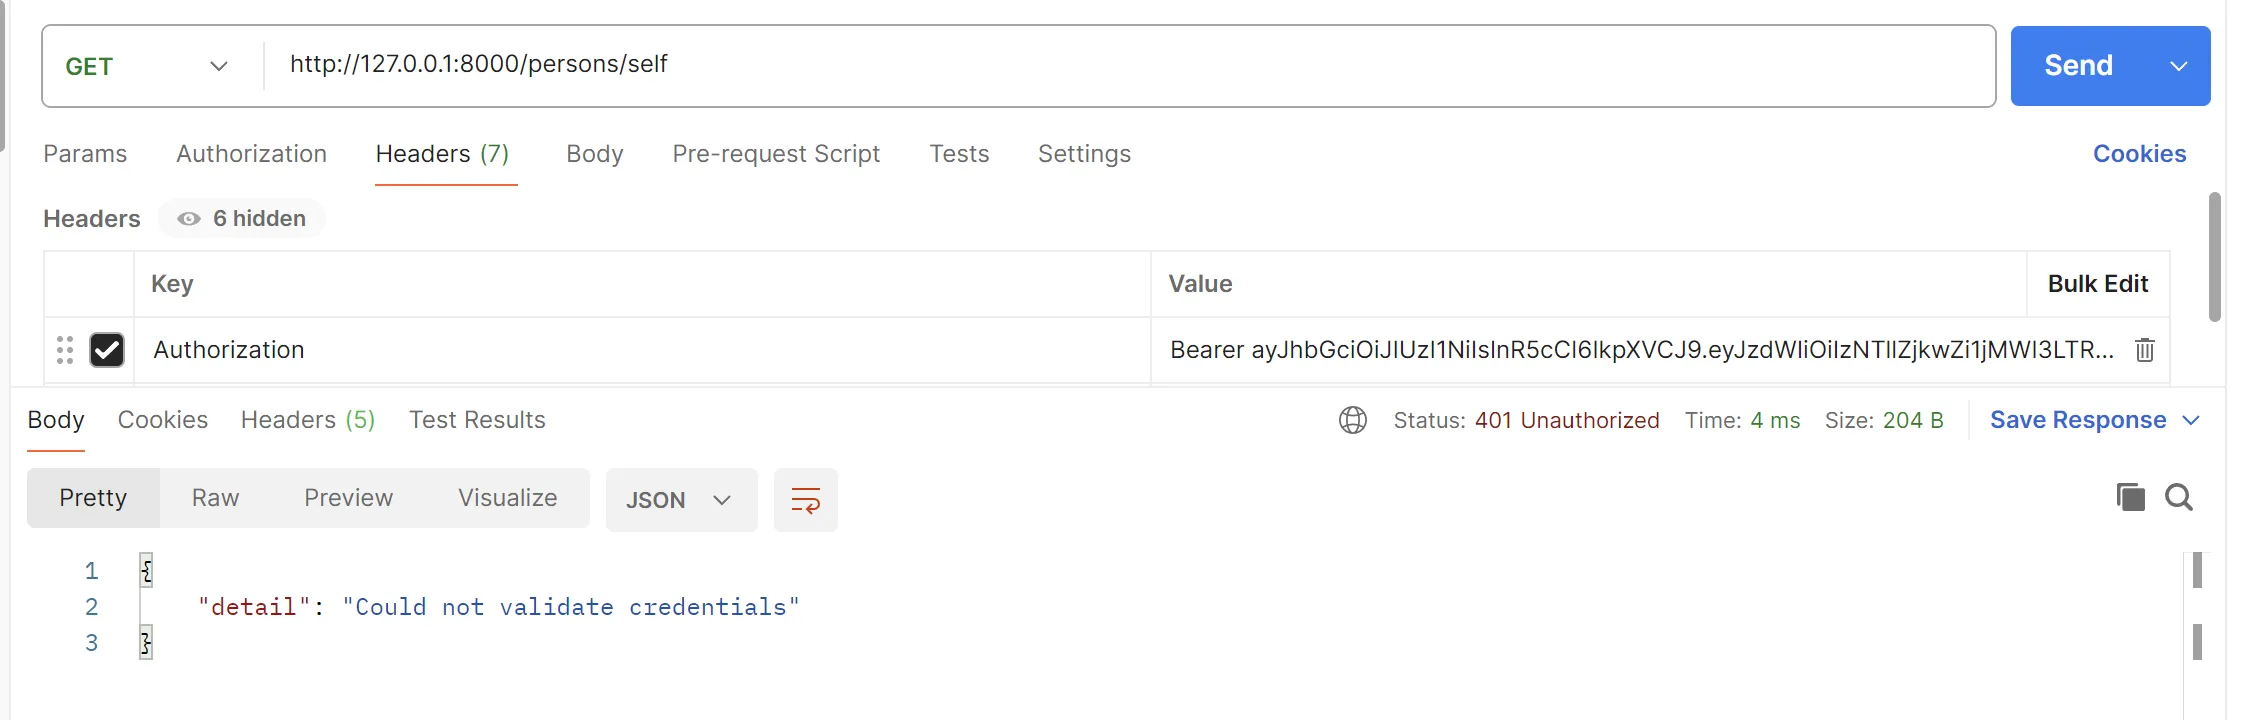
Task: Show the 6 hidden headers
Action: pos(242,219)
